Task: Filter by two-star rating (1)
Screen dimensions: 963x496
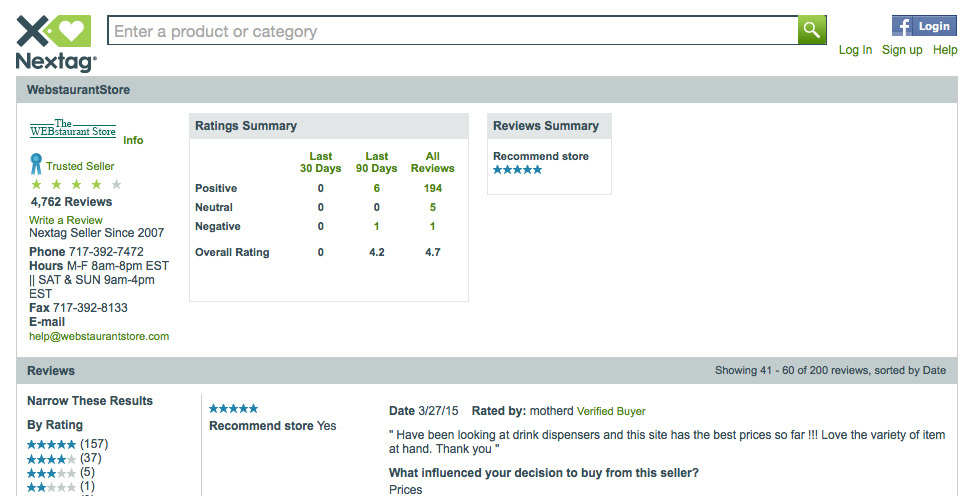Action: (61, 486)
